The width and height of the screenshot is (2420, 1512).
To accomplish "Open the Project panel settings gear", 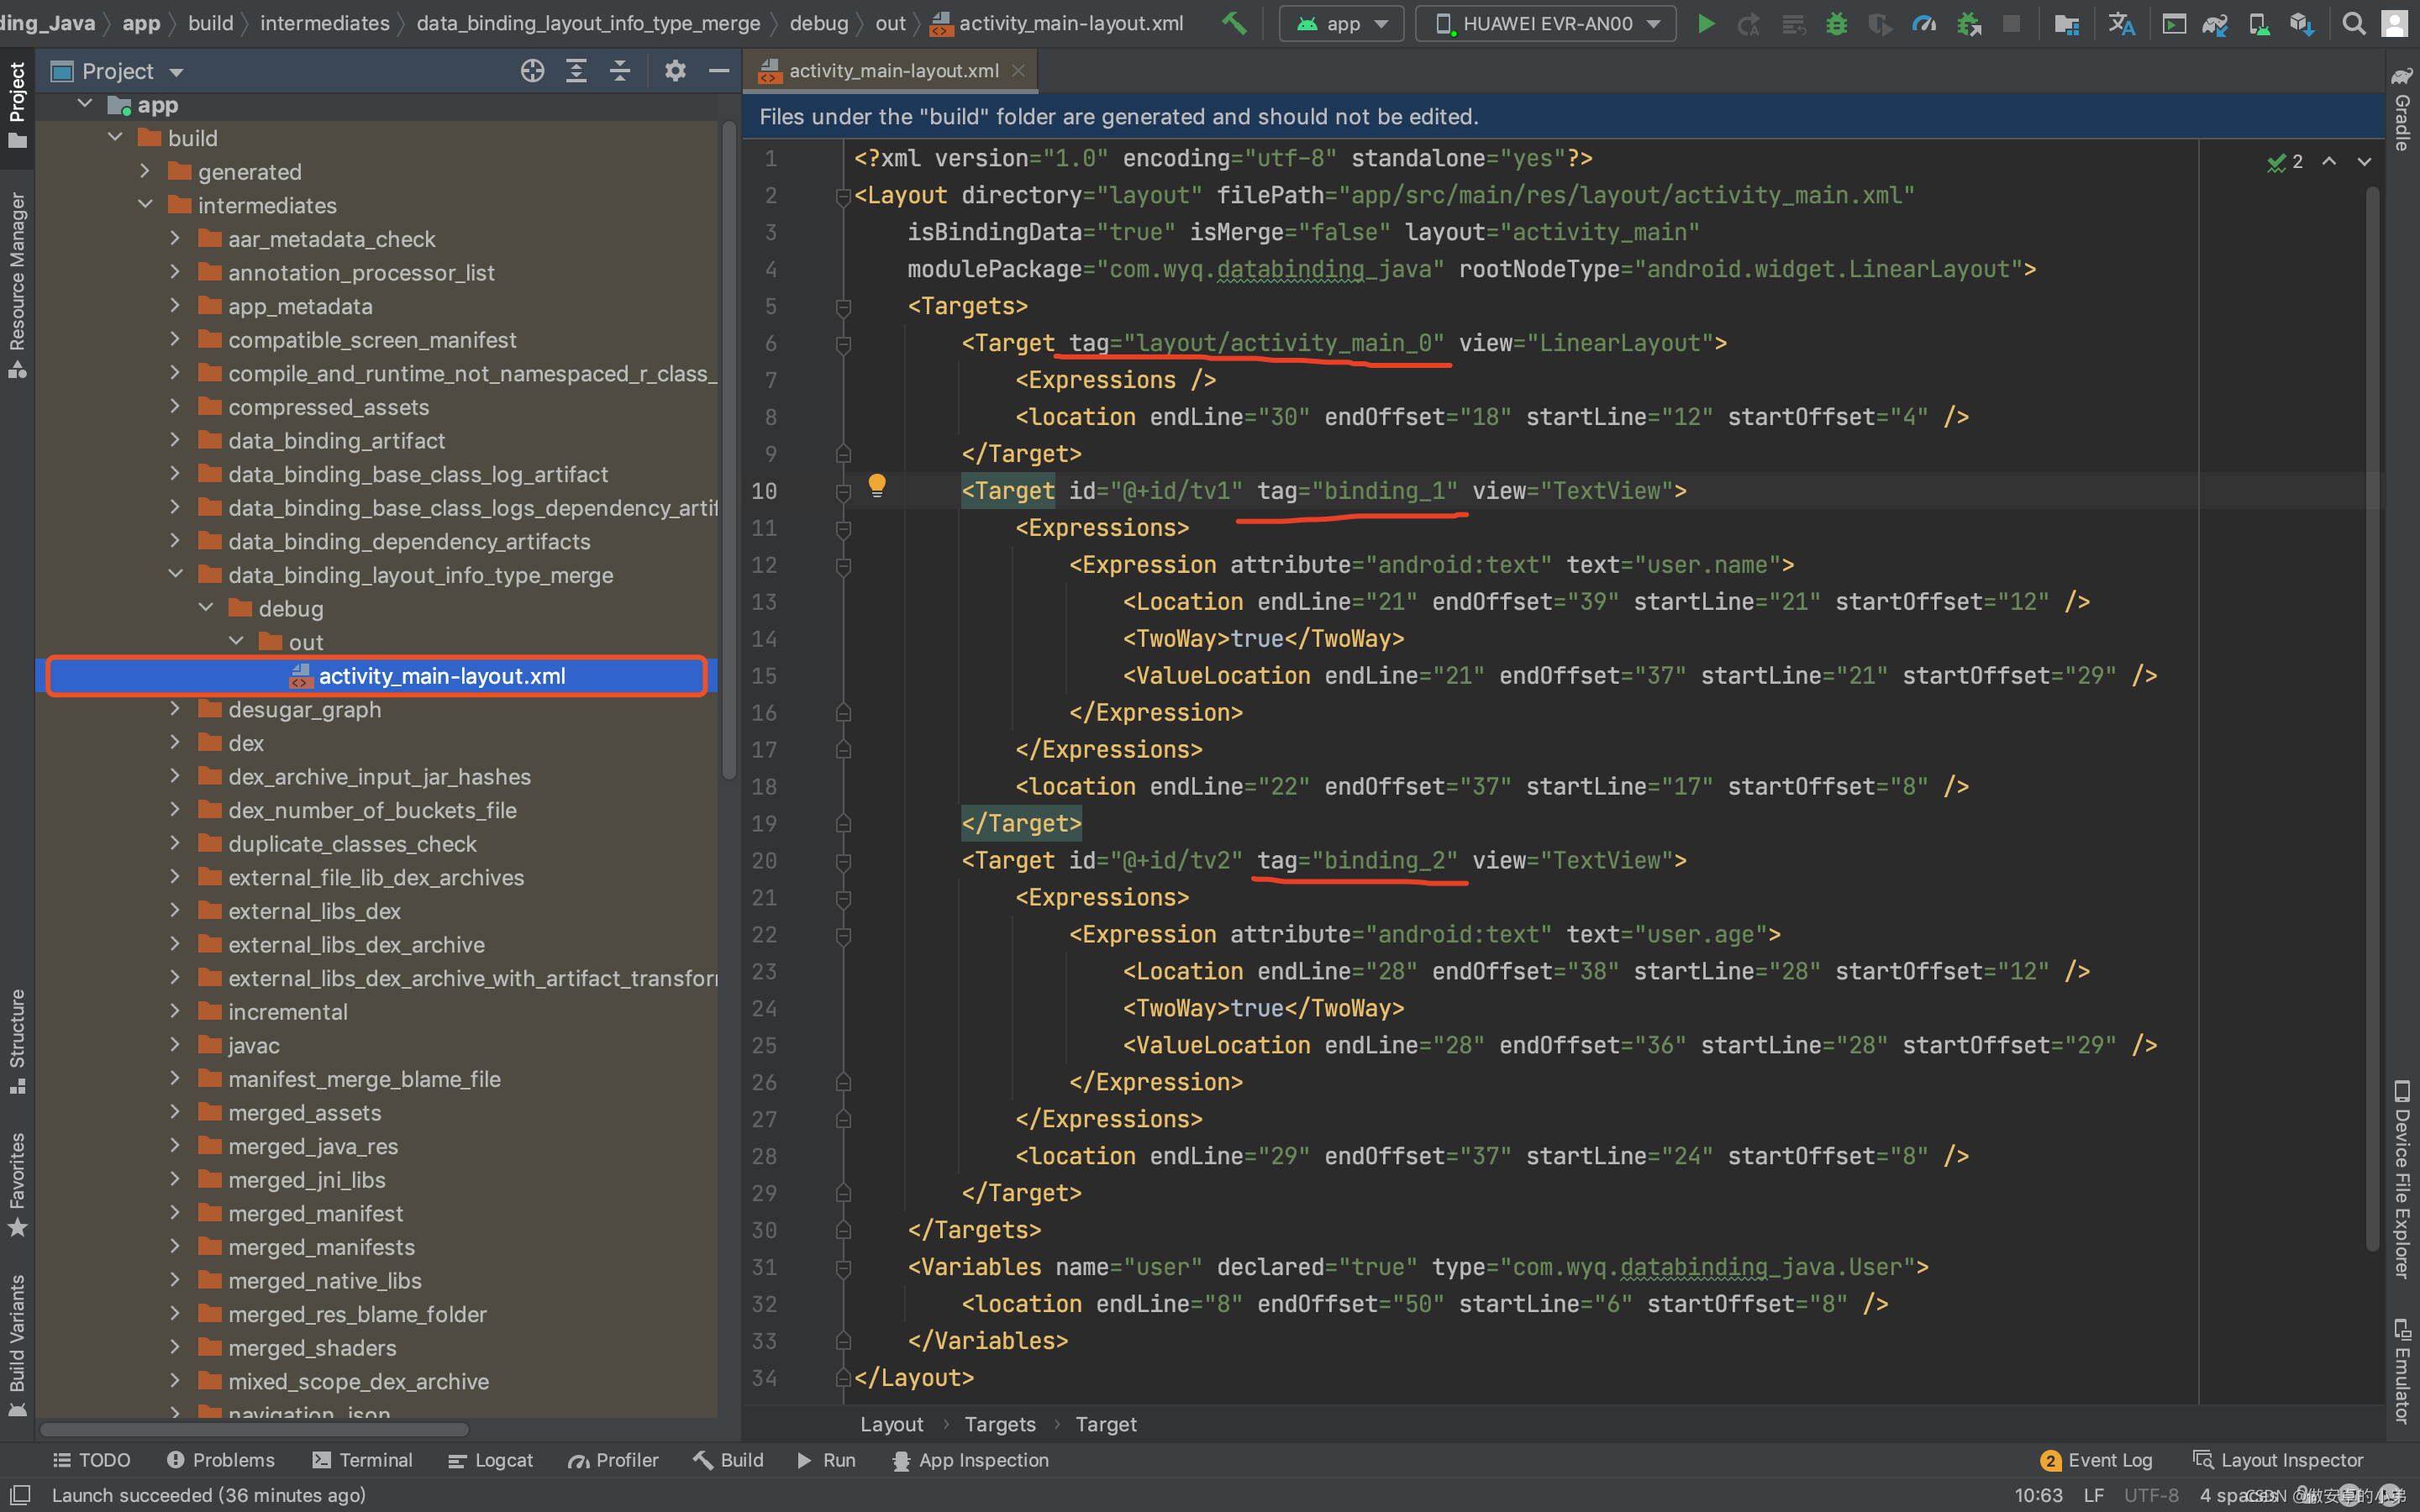I will coord(676,70).
